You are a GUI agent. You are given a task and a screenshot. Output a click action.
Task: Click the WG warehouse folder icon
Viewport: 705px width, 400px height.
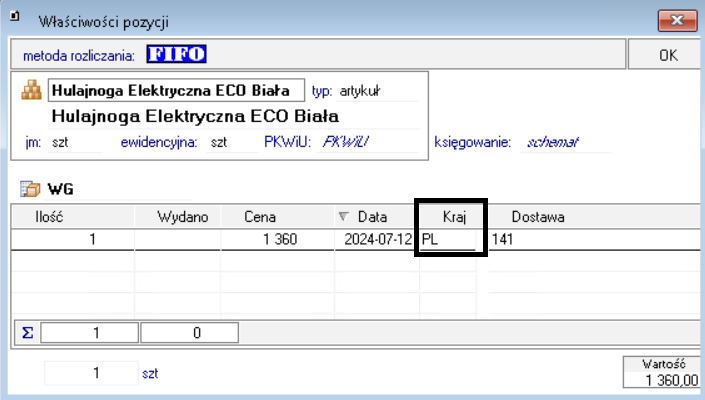[x=30, y=188]
